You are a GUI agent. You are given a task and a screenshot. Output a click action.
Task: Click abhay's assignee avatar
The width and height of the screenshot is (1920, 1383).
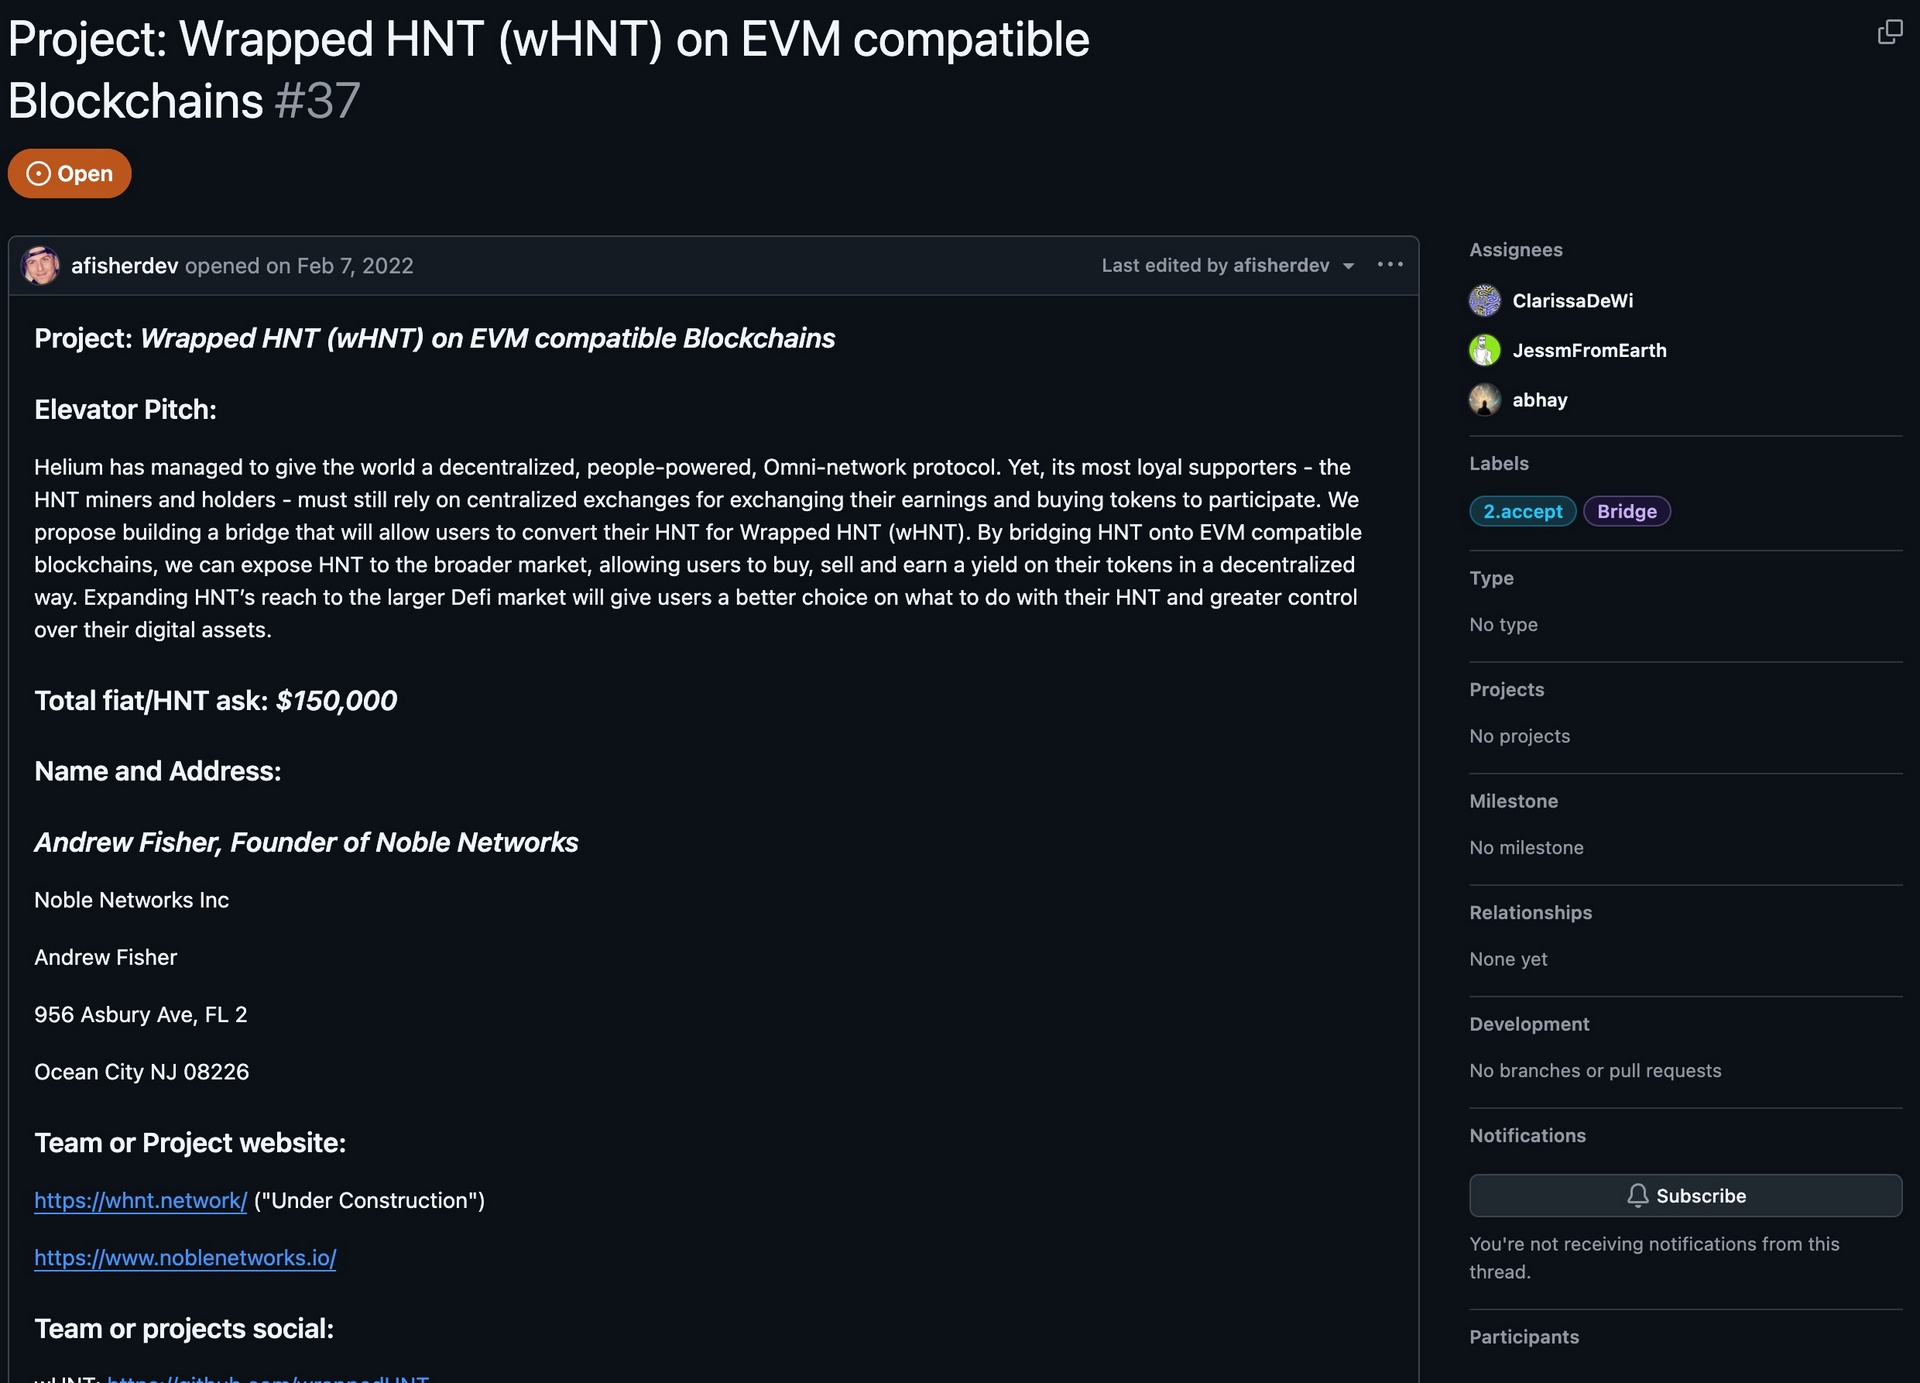[1485, 400]
